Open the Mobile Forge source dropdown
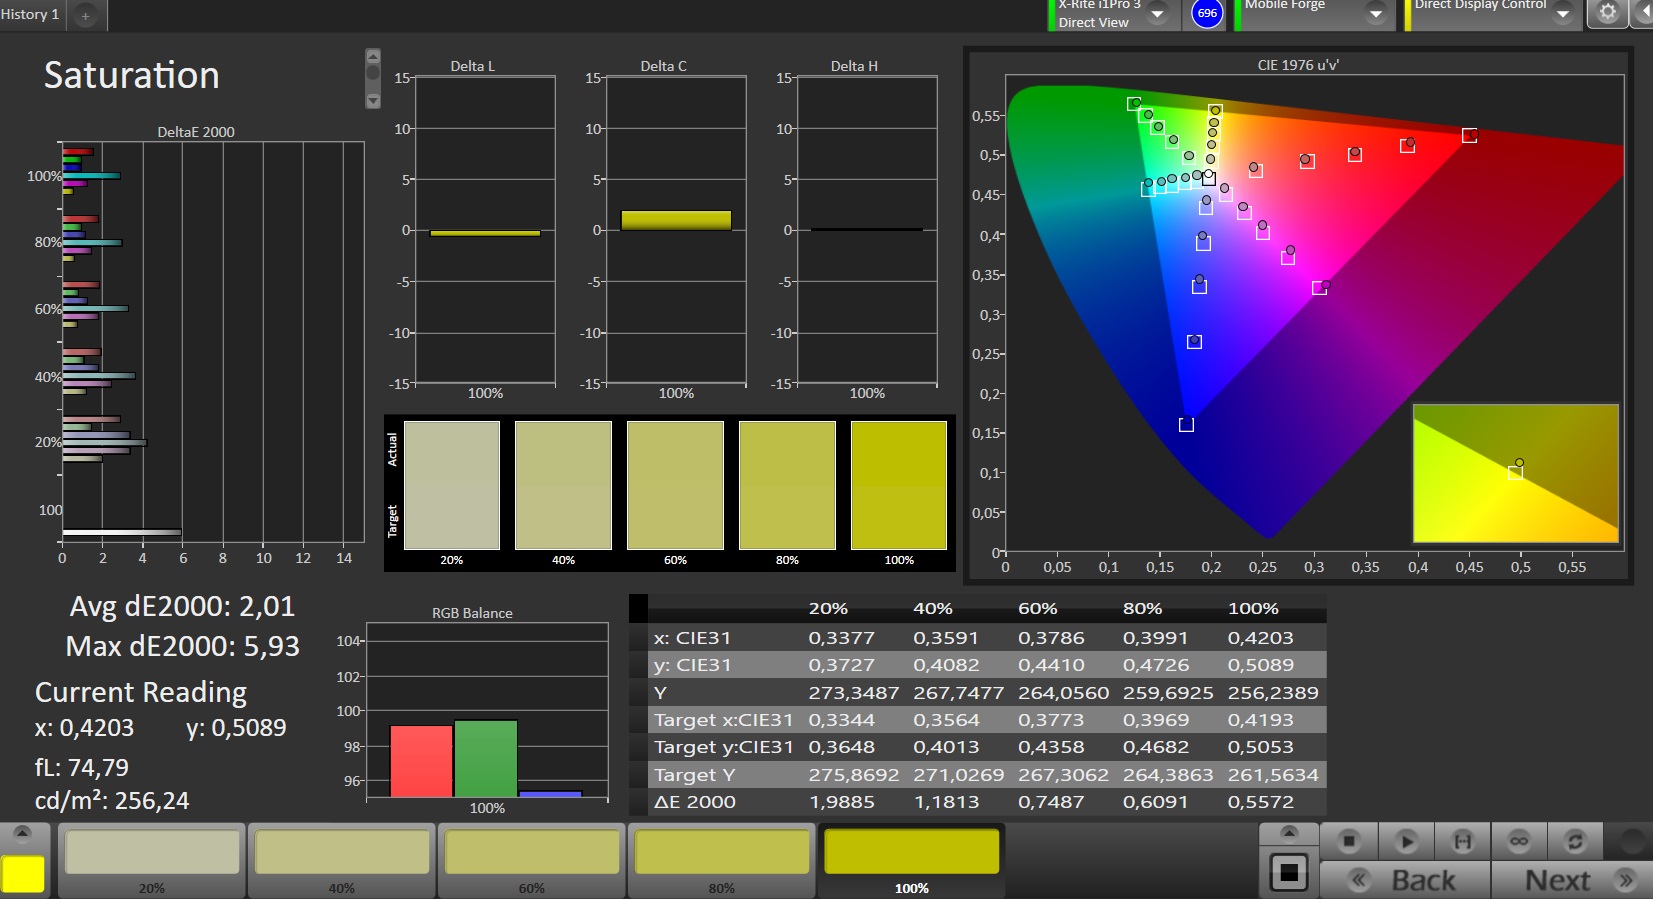The image size is (1653, 899). click(1375, 14)
